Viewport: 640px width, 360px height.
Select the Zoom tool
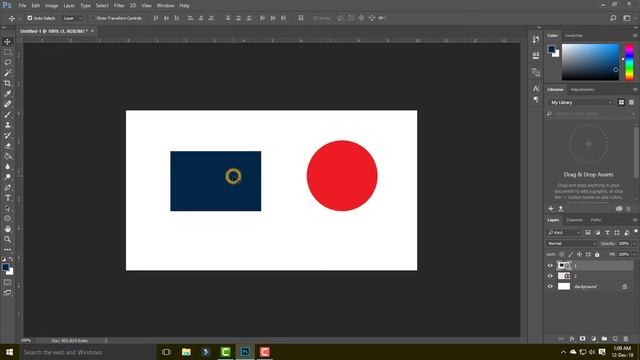click(x=7, y=240)
